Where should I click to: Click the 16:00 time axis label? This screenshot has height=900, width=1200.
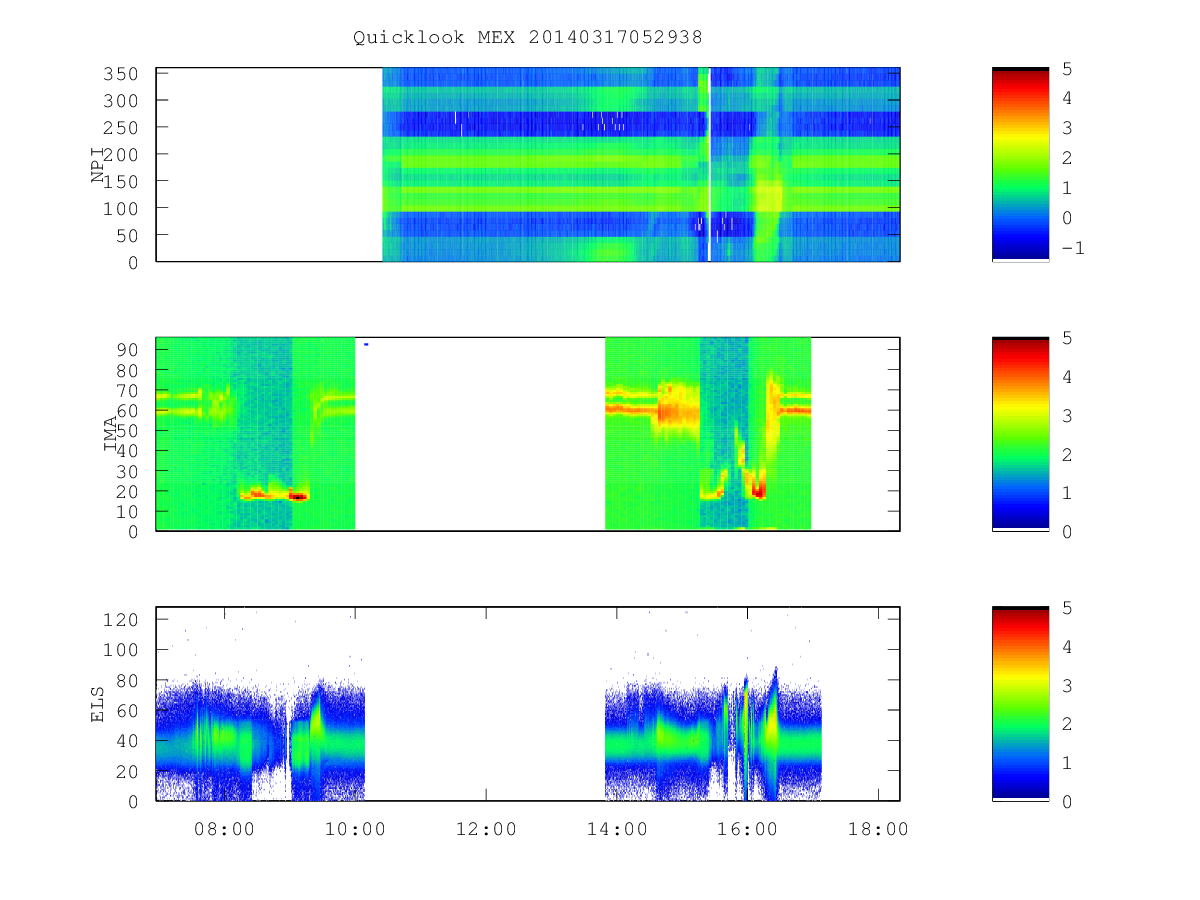tap(748, 829)
